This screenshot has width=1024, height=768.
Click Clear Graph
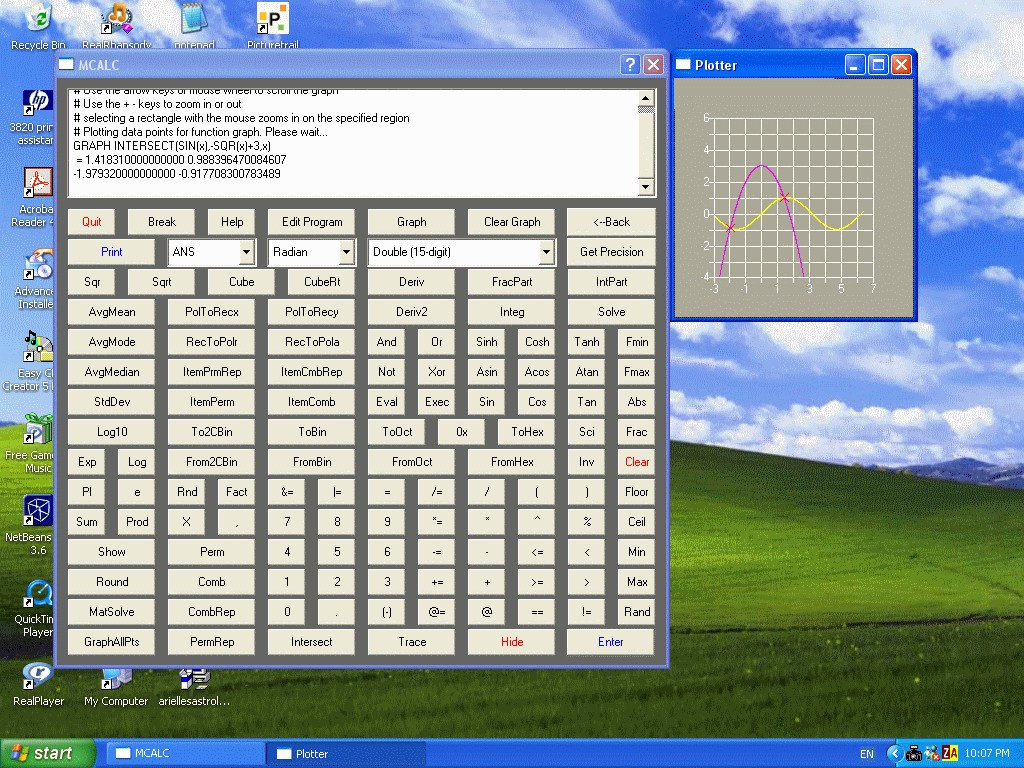pyautogui.click(x=512, y=222)
